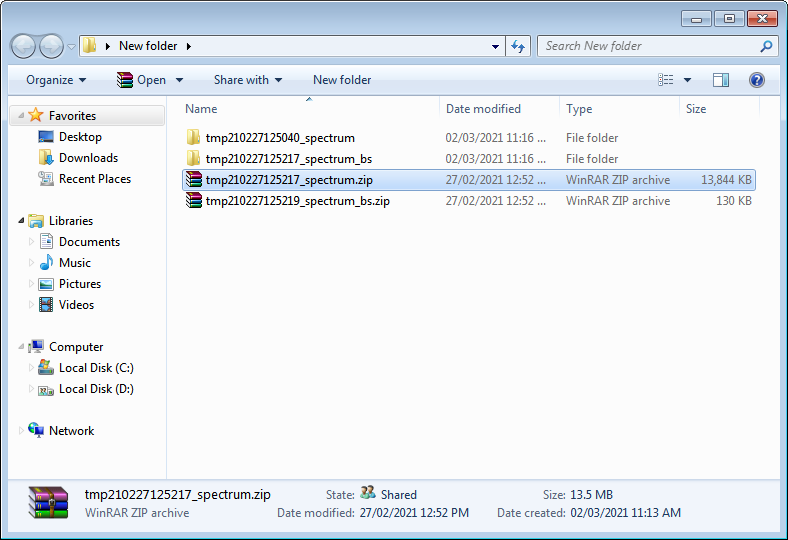Expand the Videos library
This screenshot has width=788, height=540.
(31, 305)
